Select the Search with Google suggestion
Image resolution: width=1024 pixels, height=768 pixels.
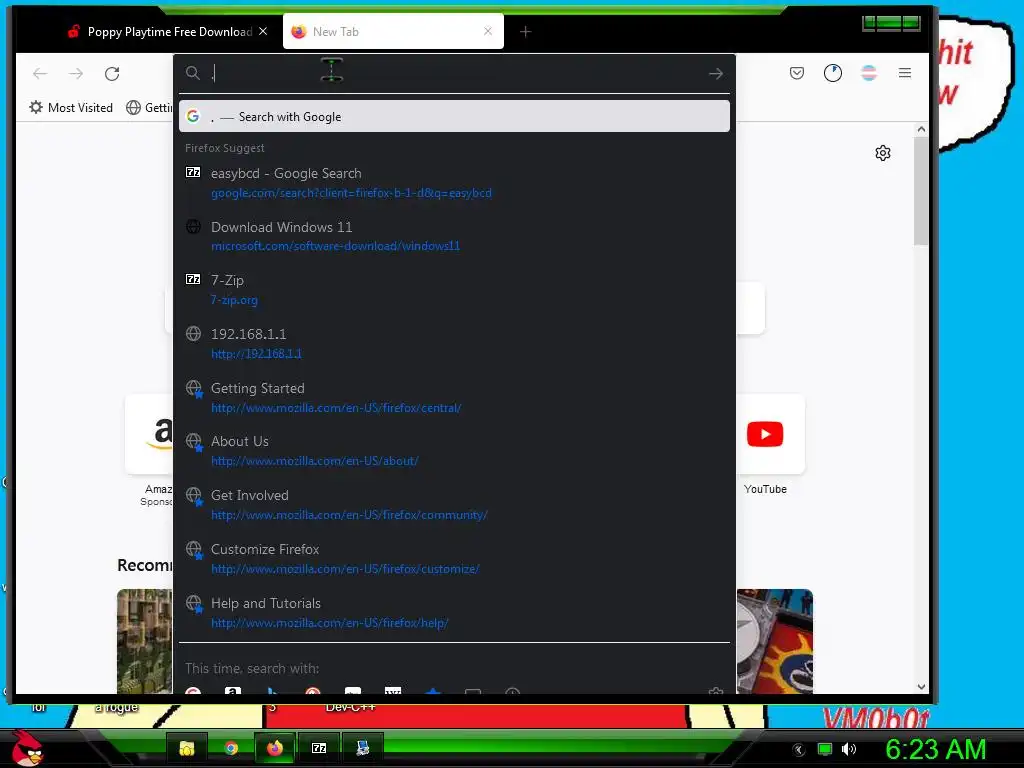(455, 116)
